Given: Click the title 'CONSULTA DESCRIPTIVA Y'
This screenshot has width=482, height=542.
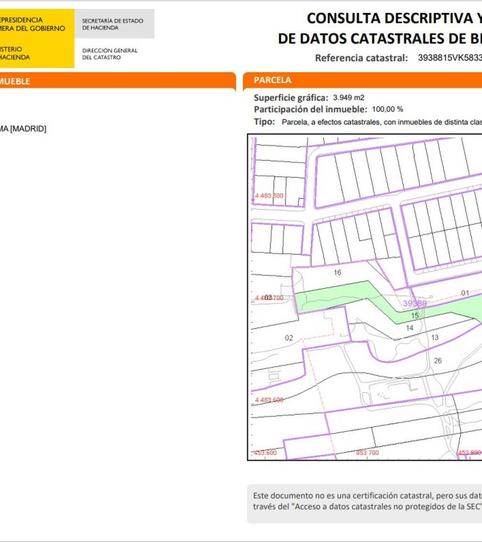Looking at the screenshot, I should 394,18.
